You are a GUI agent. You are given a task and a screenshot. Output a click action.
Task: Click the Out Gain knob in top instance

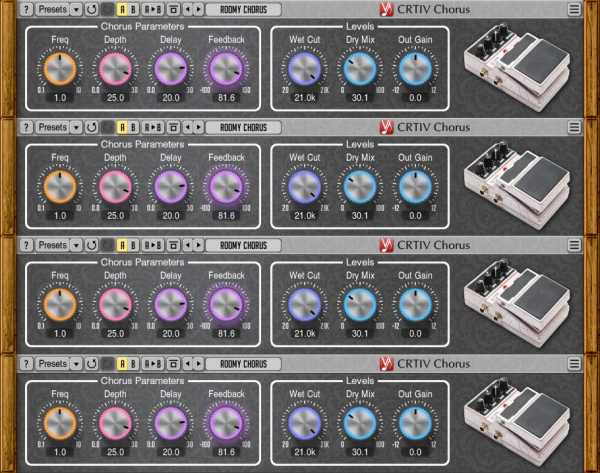click(x=415, y=69)
